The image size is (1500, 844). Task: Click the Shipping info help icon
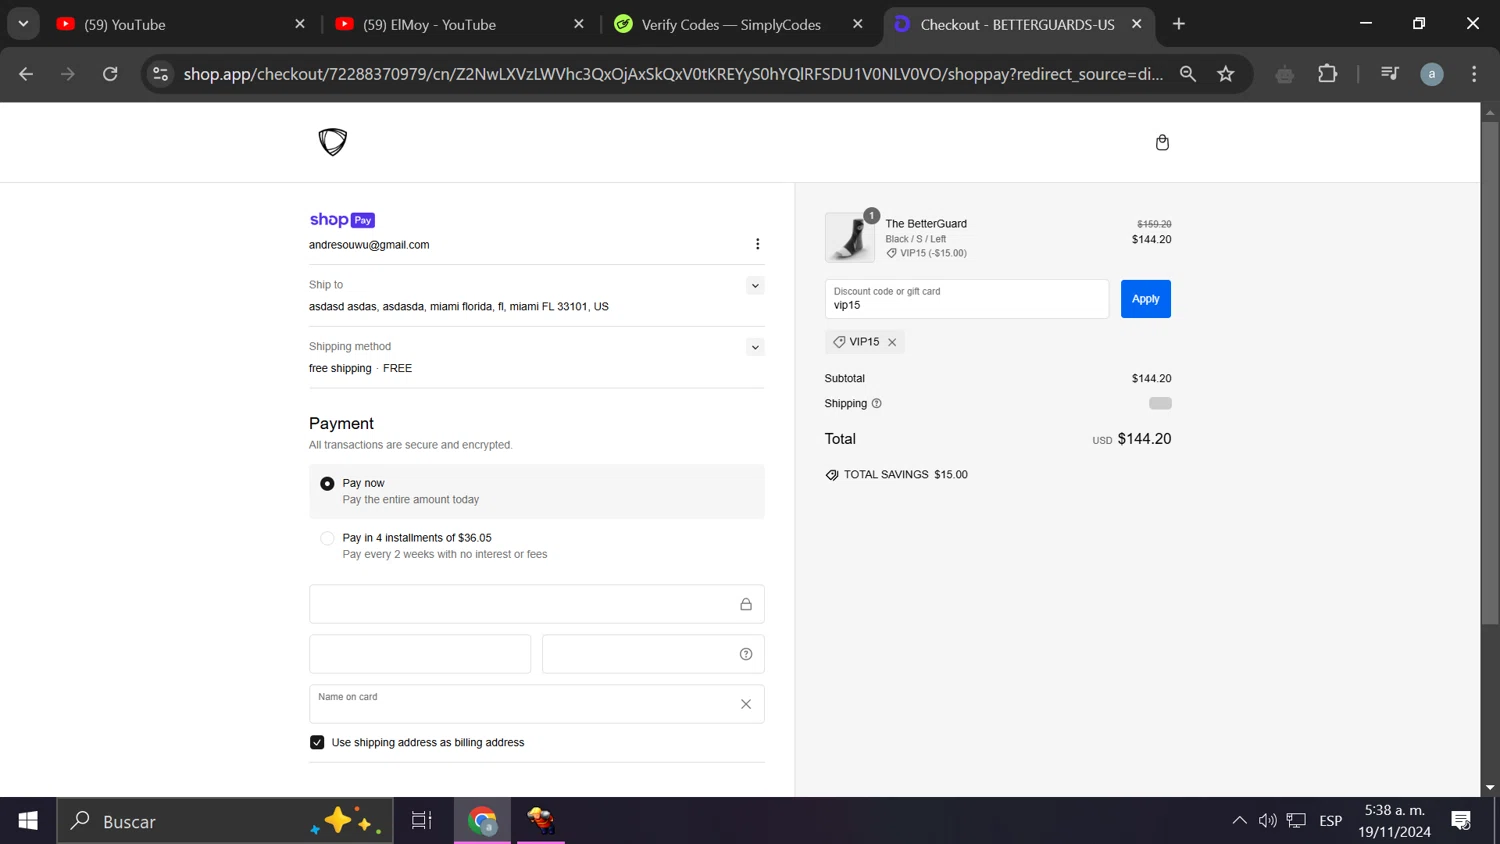(x=877, y=404)
